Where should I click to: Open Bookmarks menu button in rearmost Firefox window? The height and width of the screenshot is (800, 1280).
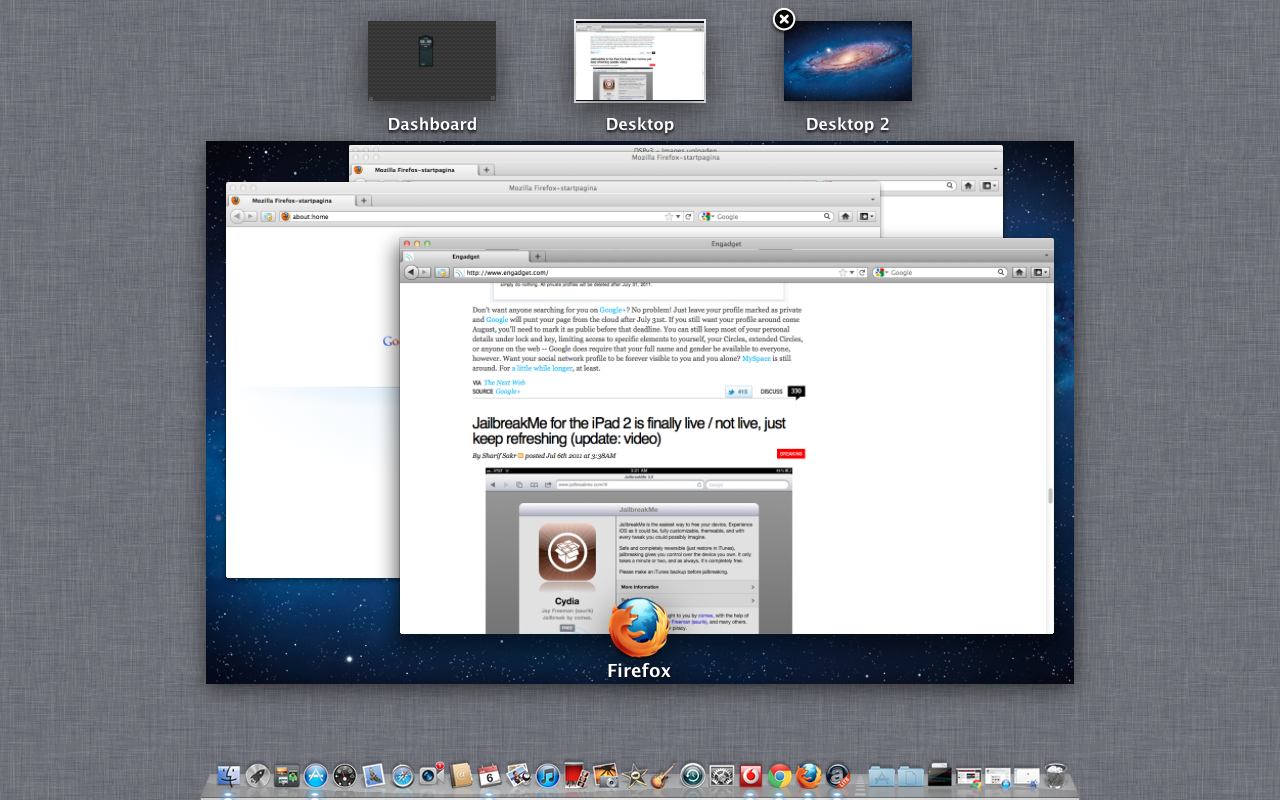coord(989,185)
